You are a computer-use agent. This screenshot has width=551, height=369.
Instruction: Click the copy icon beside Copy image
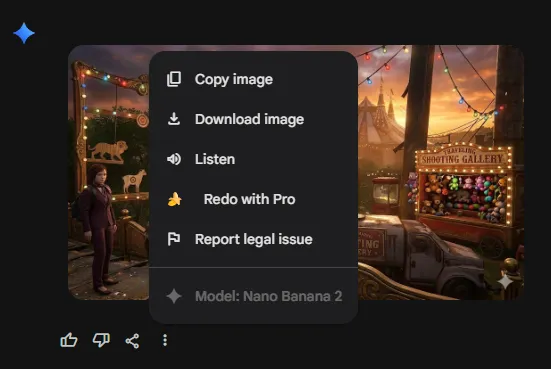click(174, 79)
